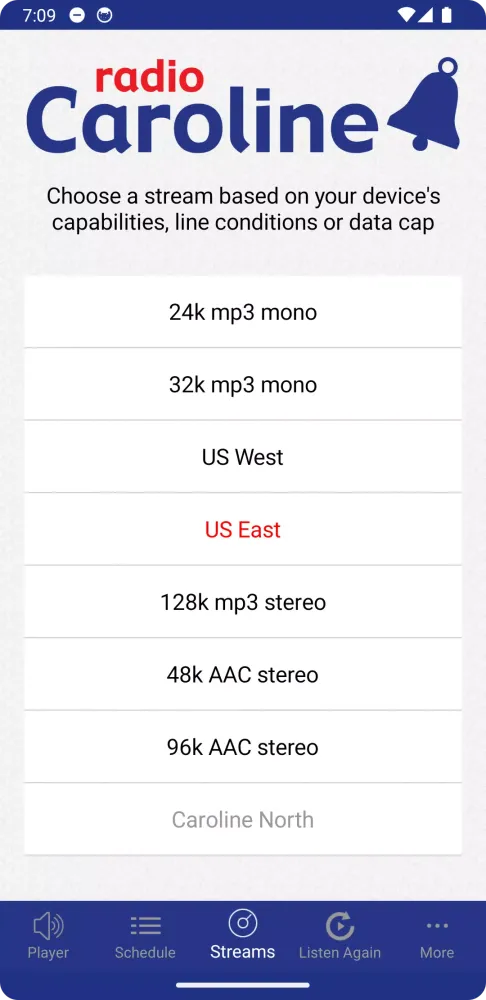Tap the battery status icon
This screenshot has height=1000, width=486.
(x=446, y=15)
